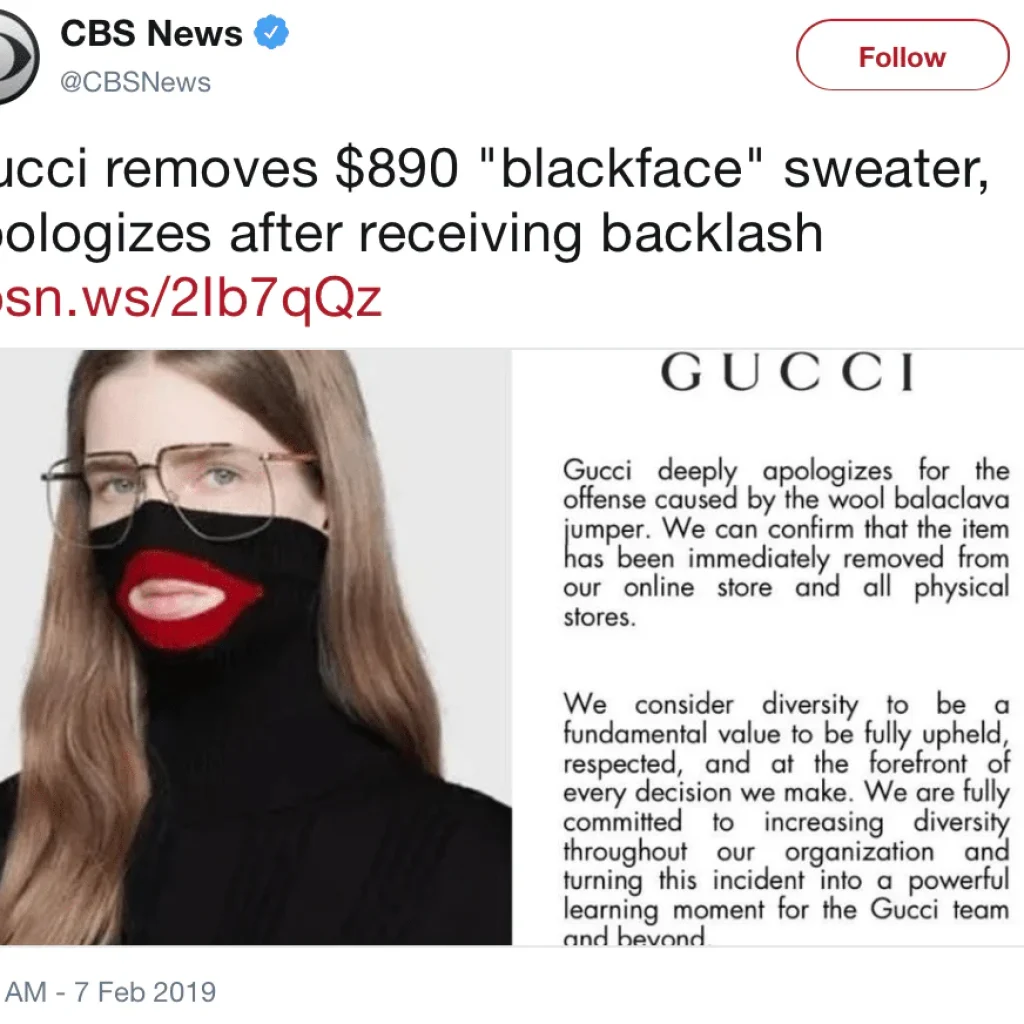Click the $890 price in tweet text
Image resolution: width=1024 pixels, height=1024 pixels.
tap(396, 168)
